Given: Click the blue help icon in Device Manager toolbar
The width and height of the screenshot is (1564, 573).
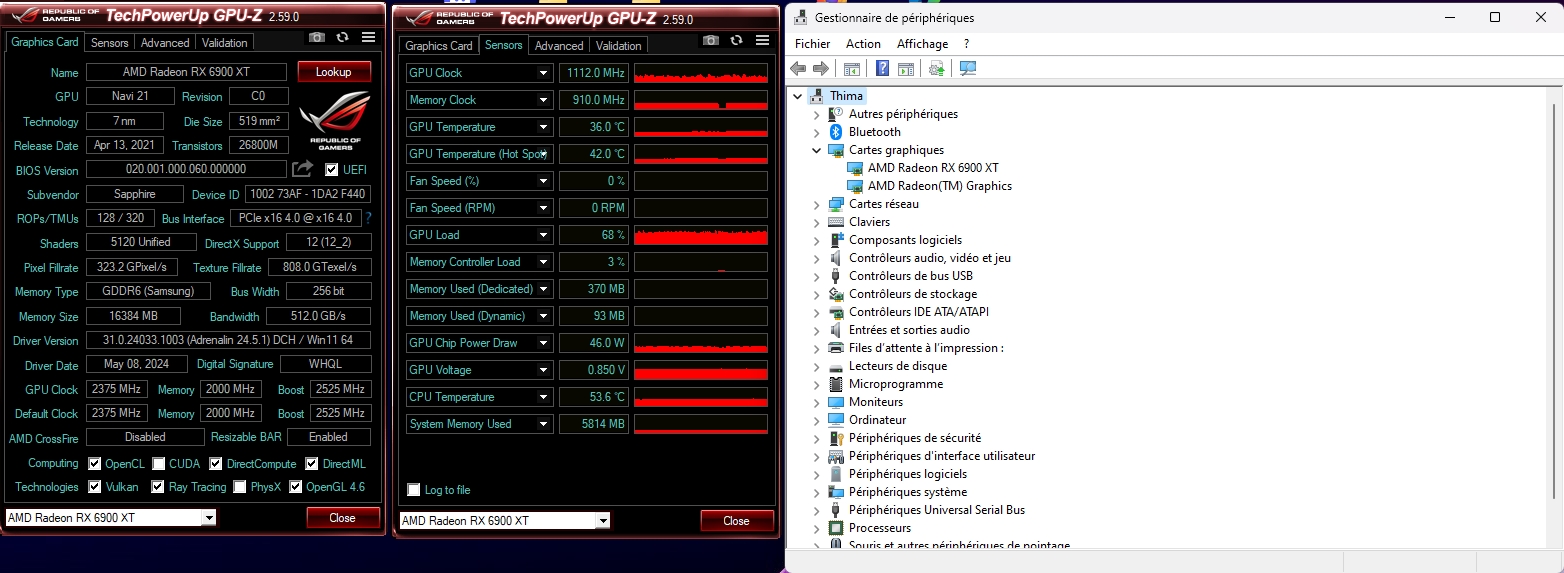Looking at the screenshot, I should (882, 68).
